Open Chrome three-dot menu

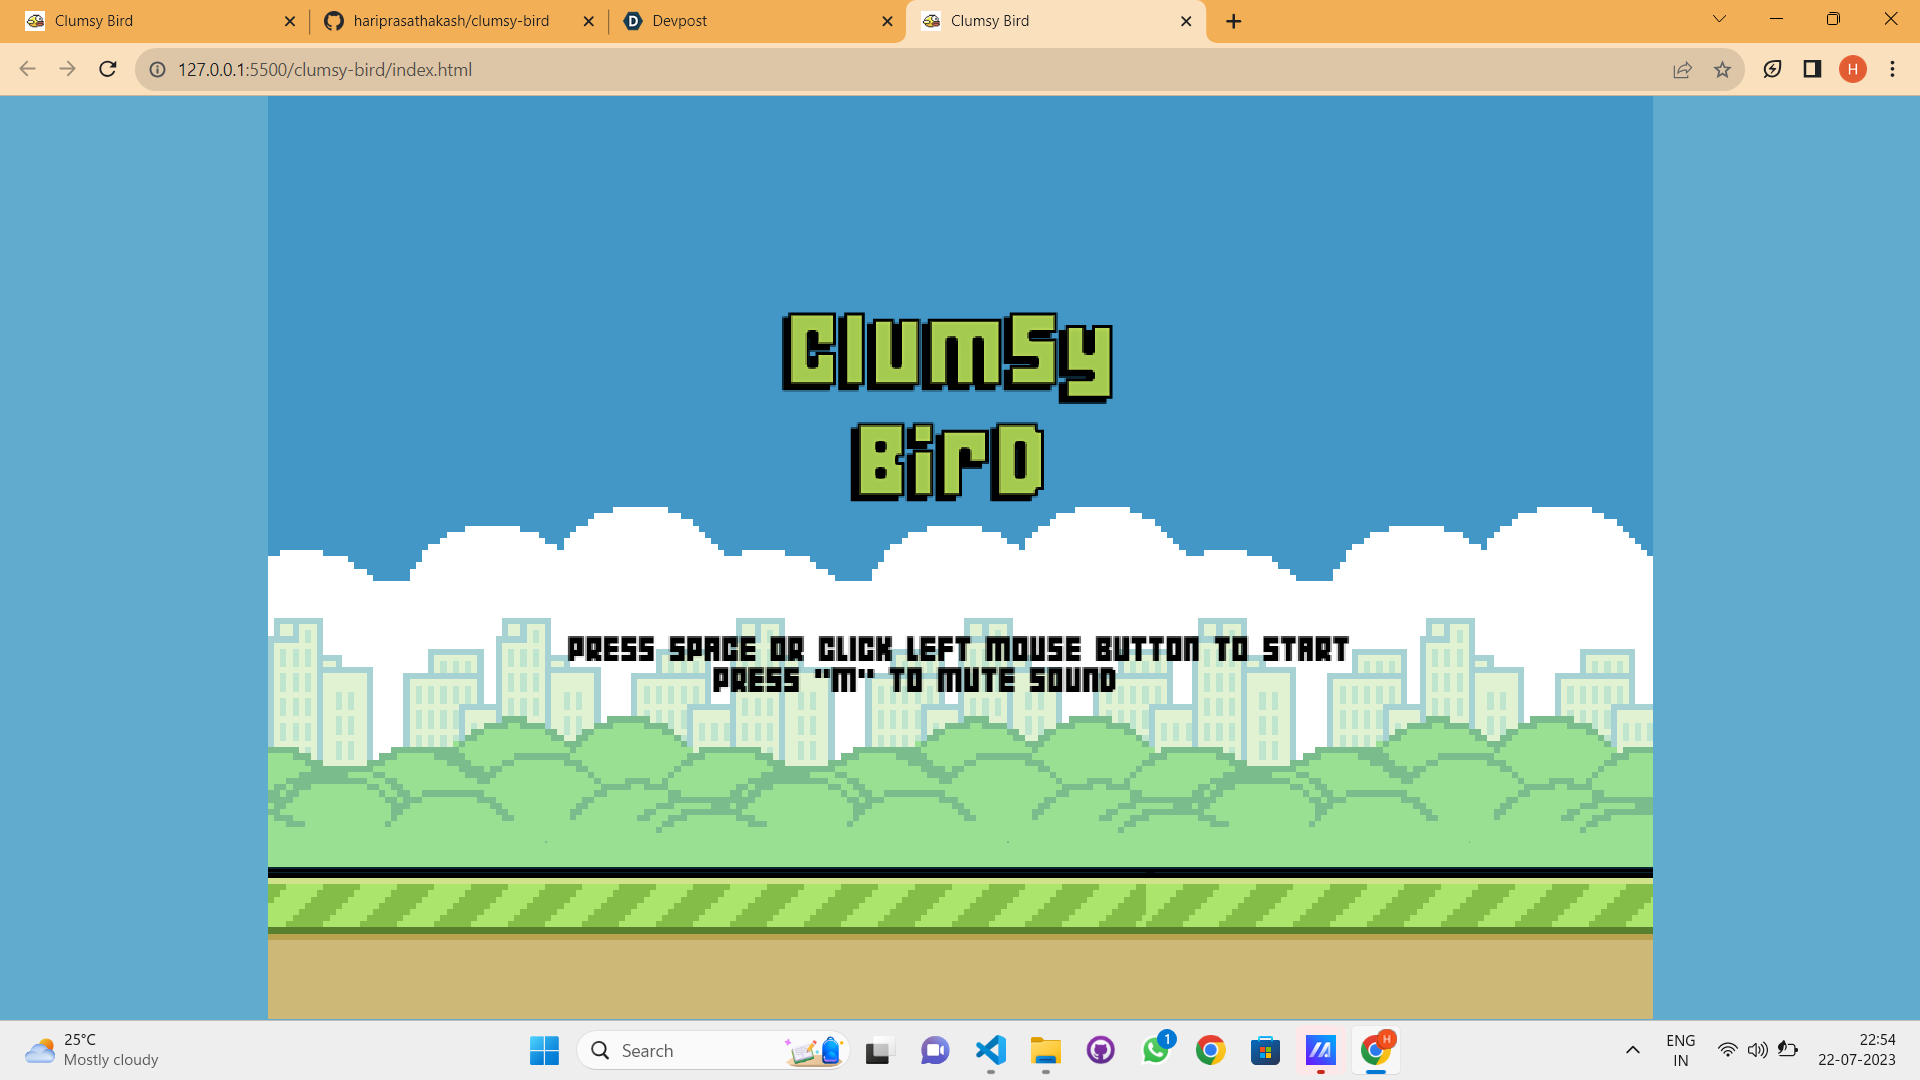(x=1892, y=69)
